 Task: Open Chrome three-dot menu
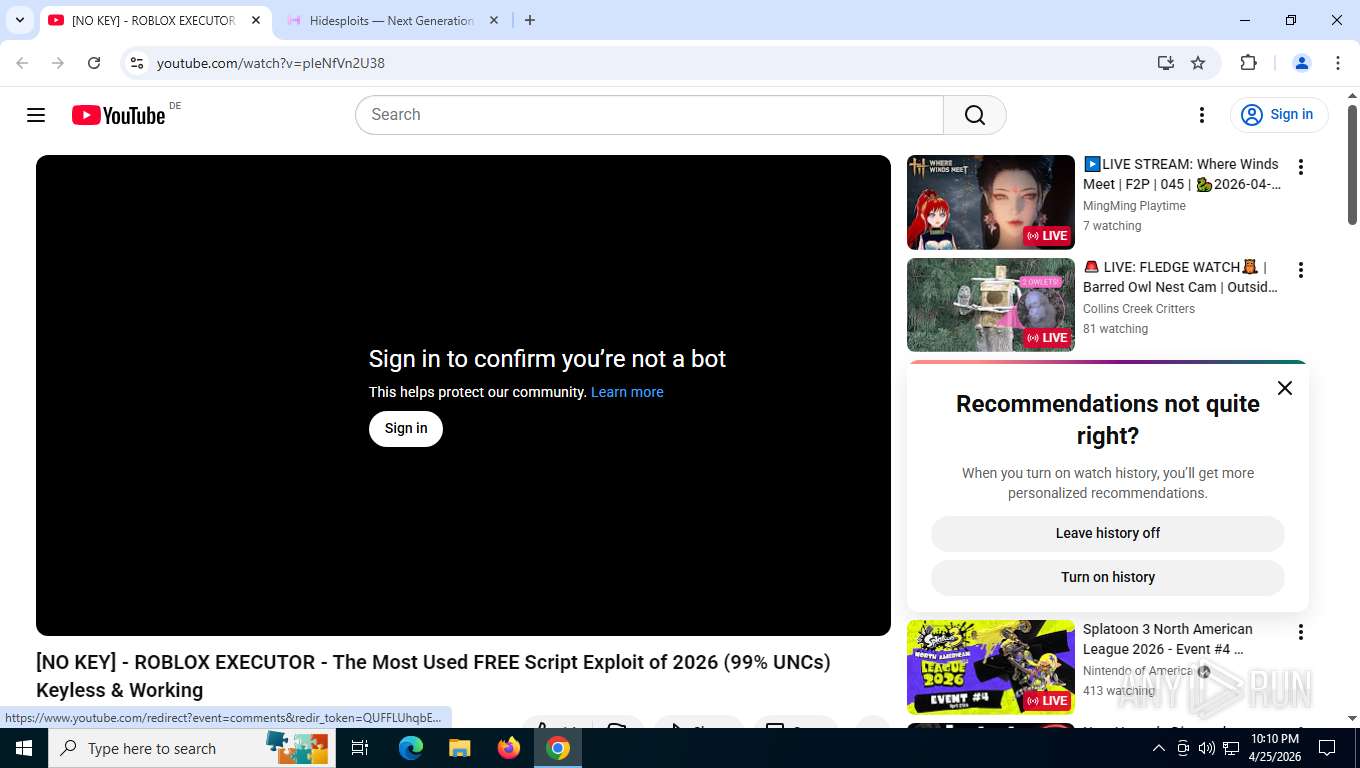click(1338, 63)
